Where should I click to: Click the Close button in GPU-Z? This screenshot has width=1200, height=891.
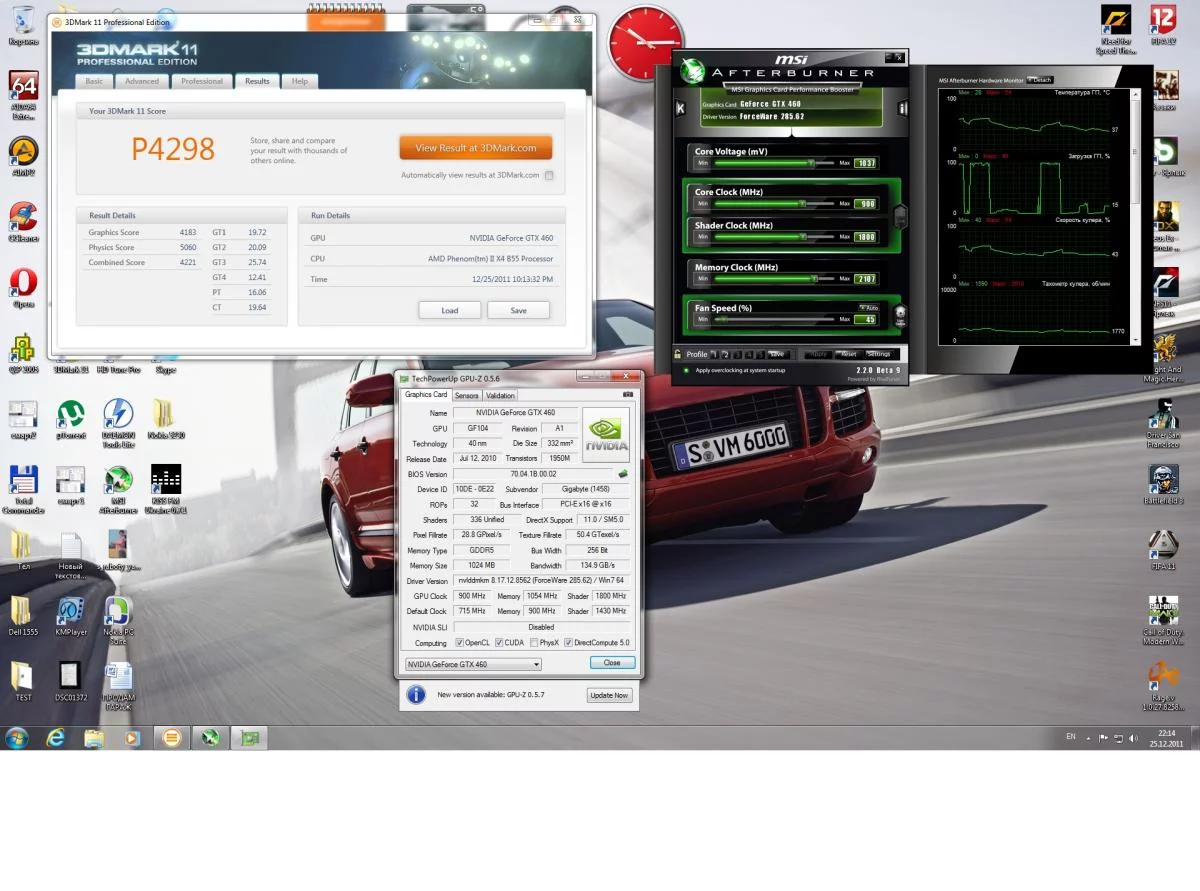pos(612,663)
